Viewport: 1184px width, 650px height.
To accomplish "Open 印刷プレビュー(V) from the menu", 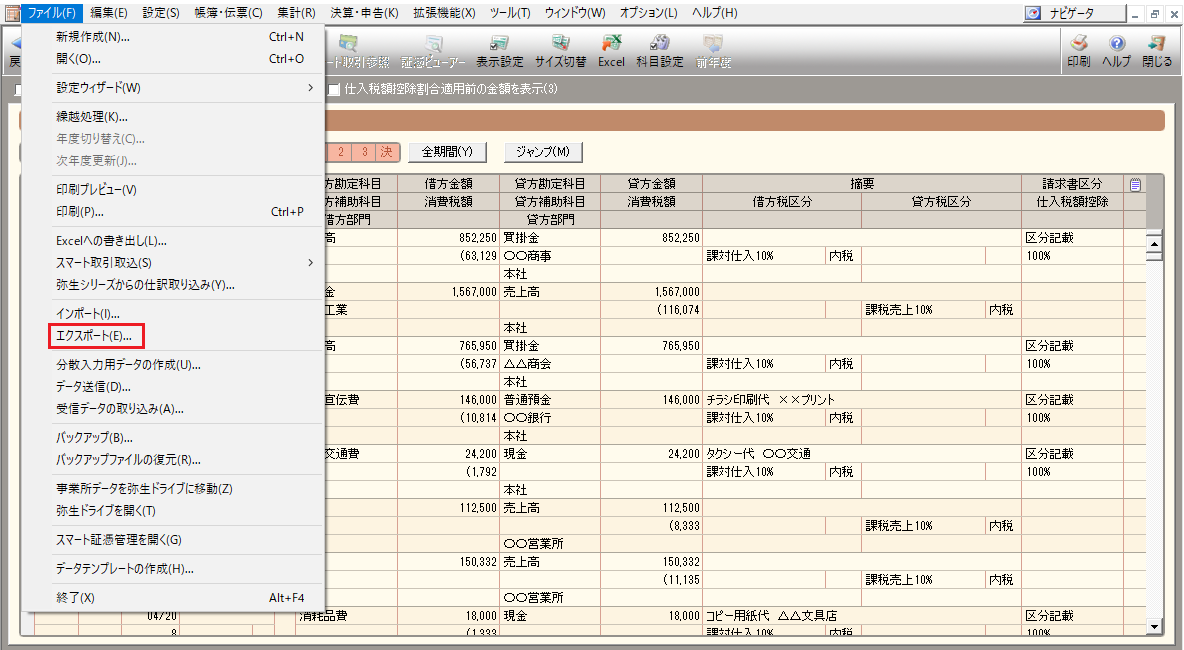I will [187, 189].
